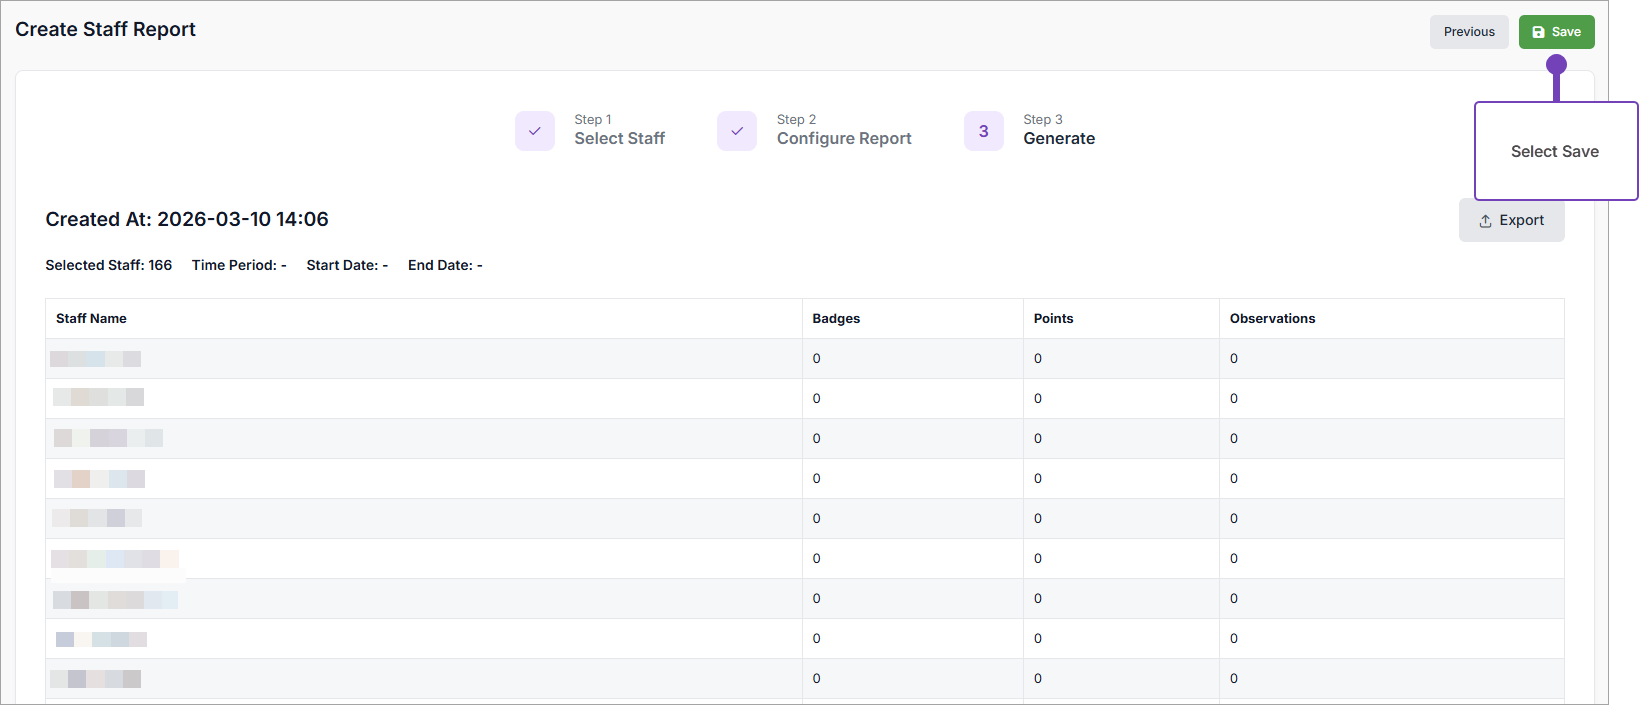The height and width of the screenshot is (705, 1641).
Task: Click the Step 3 number badge
Action: pos(983,131)
